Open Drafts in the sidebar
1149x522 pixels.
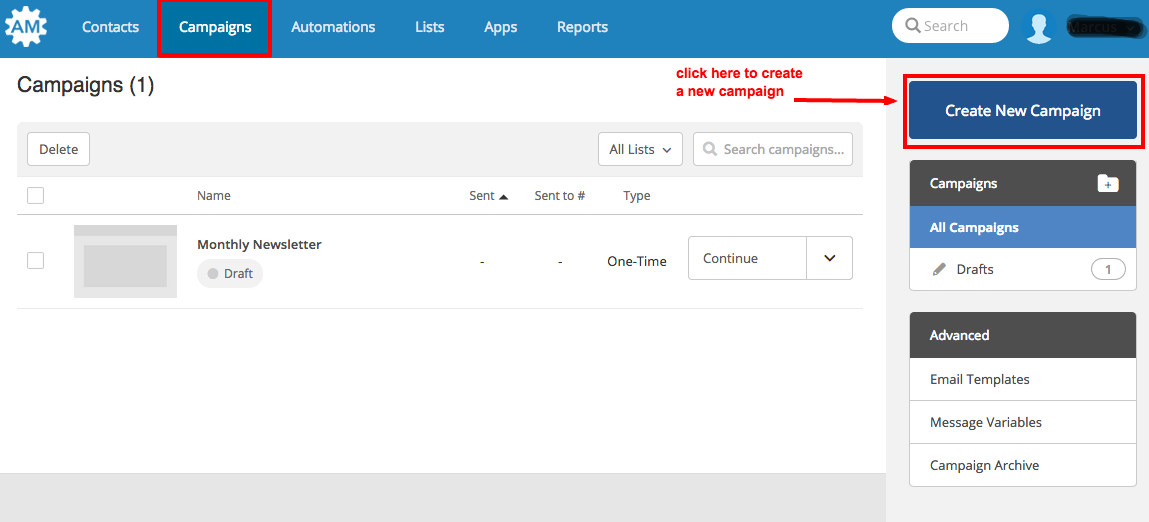point(1023,269)
